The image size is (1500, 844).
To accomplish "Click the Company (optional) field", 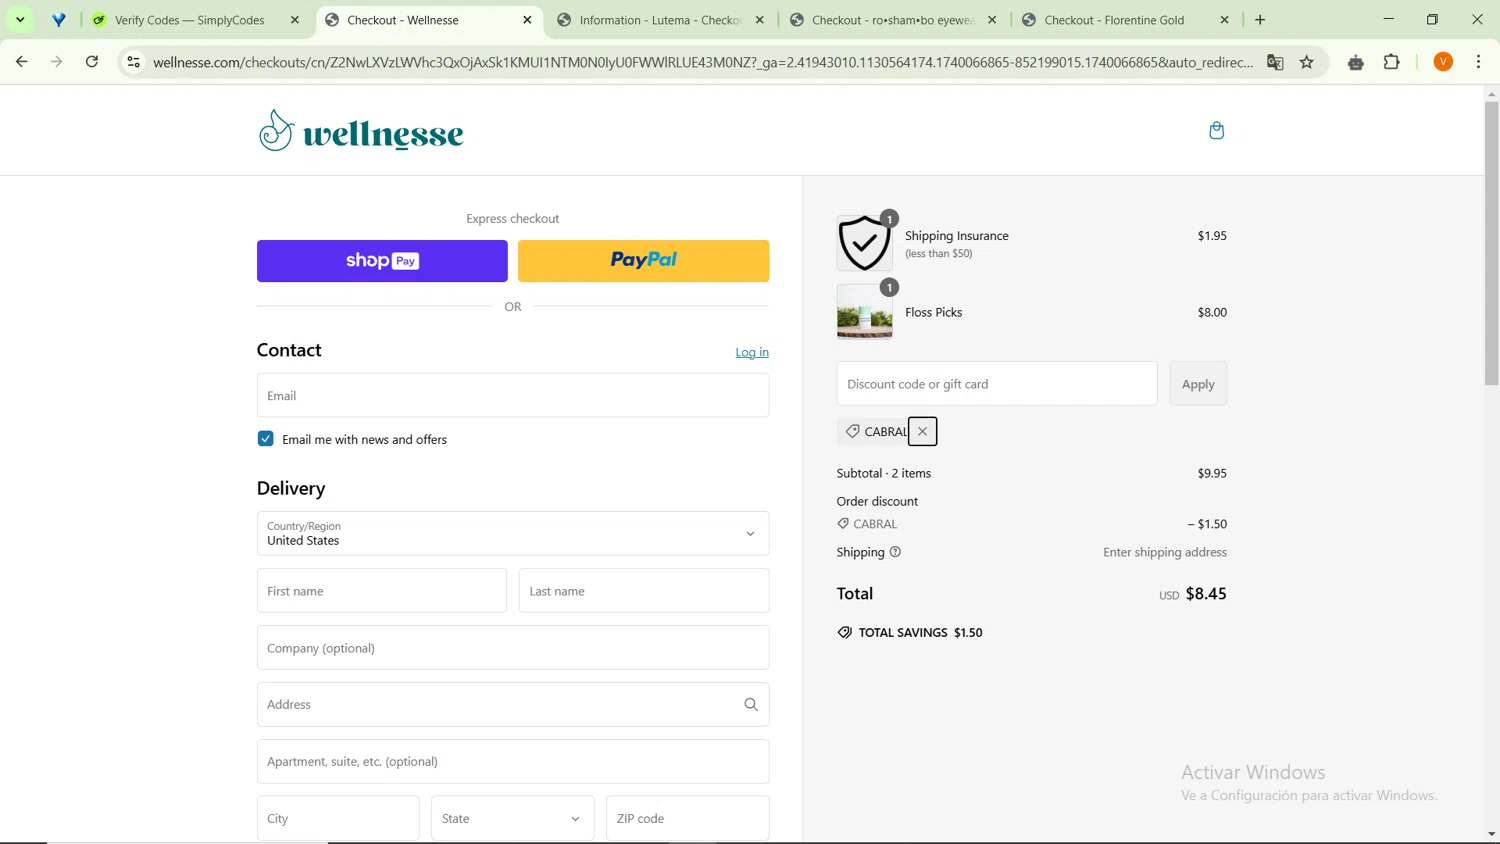I will [513, 648].
